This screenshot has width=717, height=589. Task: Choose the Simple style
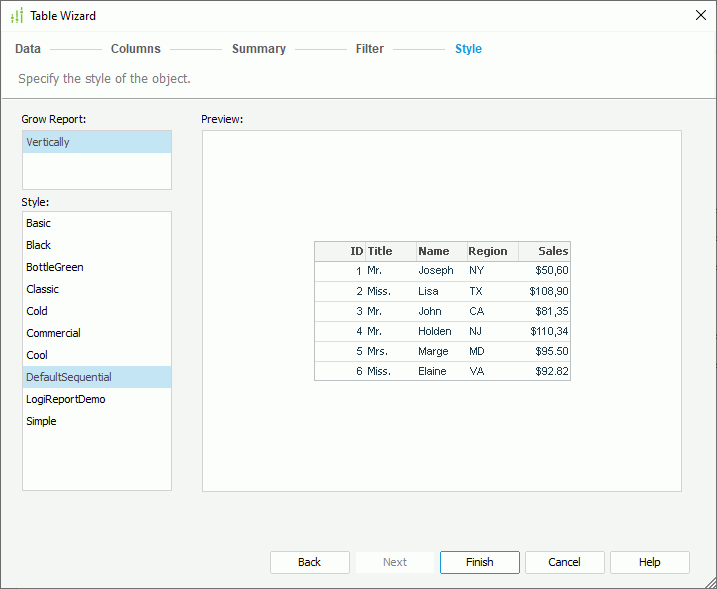(97, 421)
